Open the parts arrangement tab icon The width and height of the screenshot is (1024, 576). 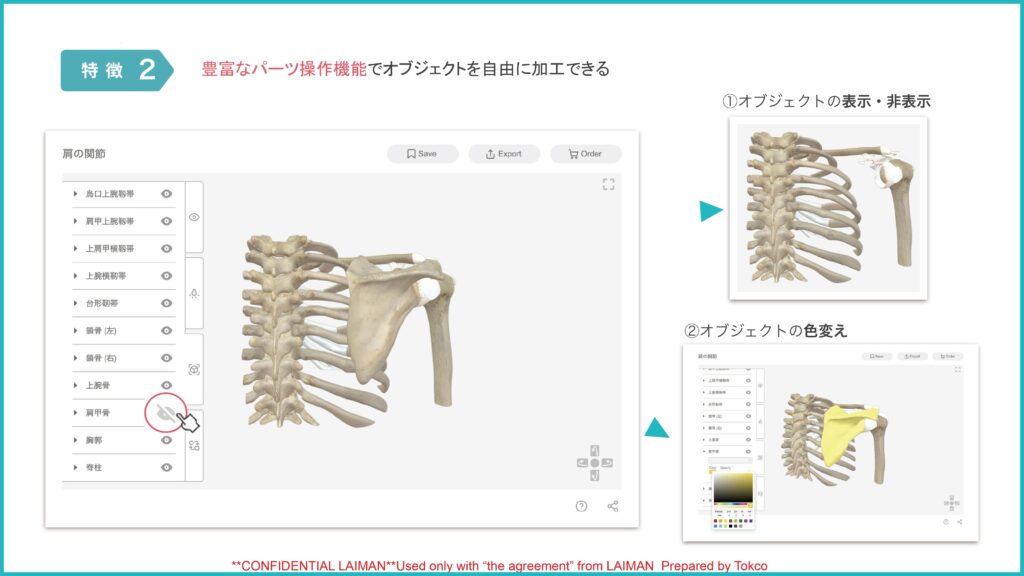(x=194, y=445)
